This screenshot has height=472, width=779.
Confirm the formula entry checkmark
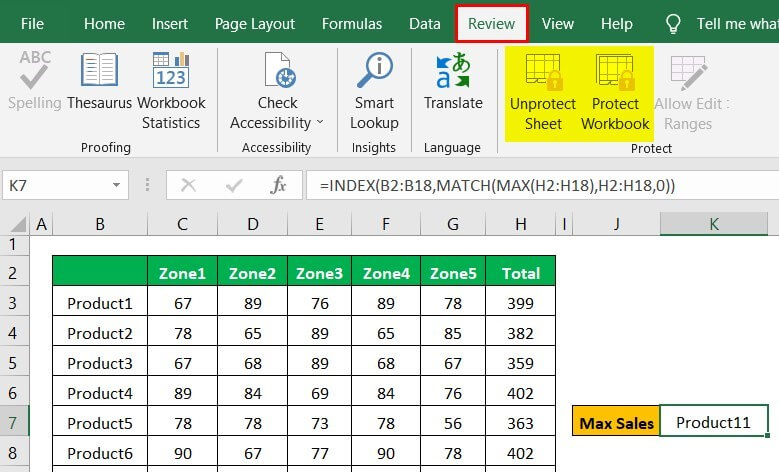(234, 185)
